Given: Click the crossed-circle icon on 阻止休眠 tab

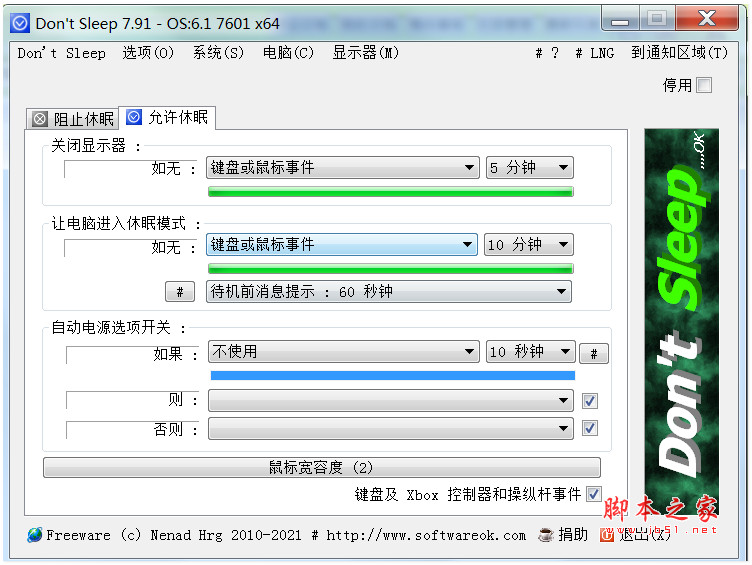Looking at the screenshot, I should [x=40, y=118].
